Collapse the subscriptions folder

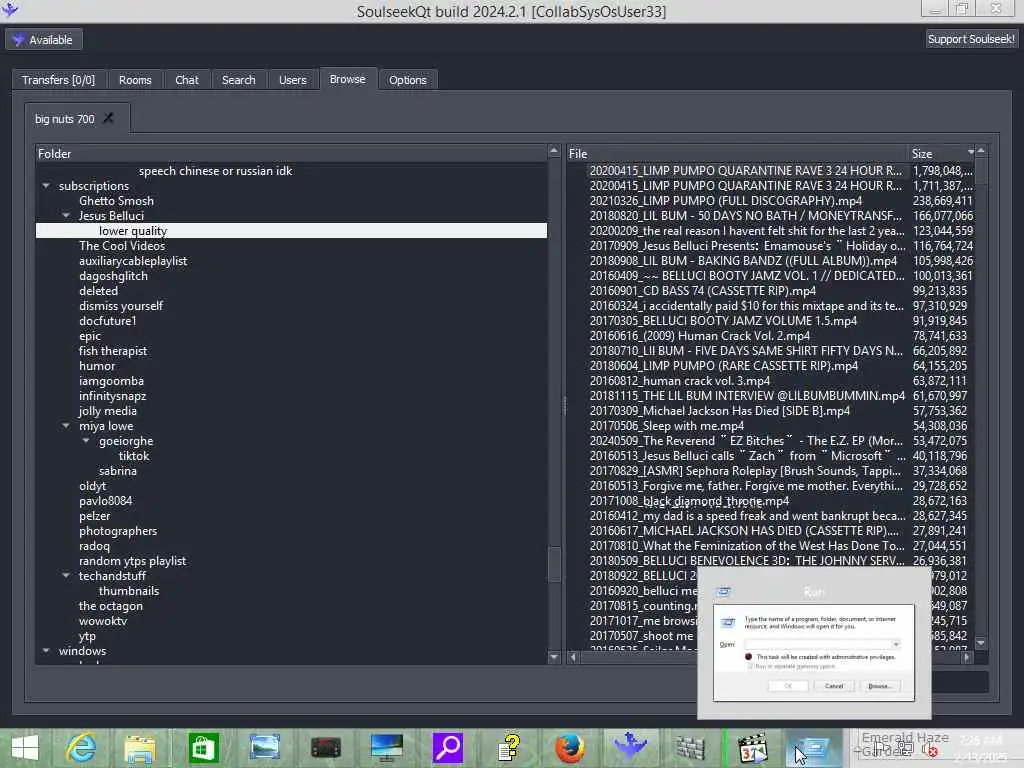coord(46,185)
